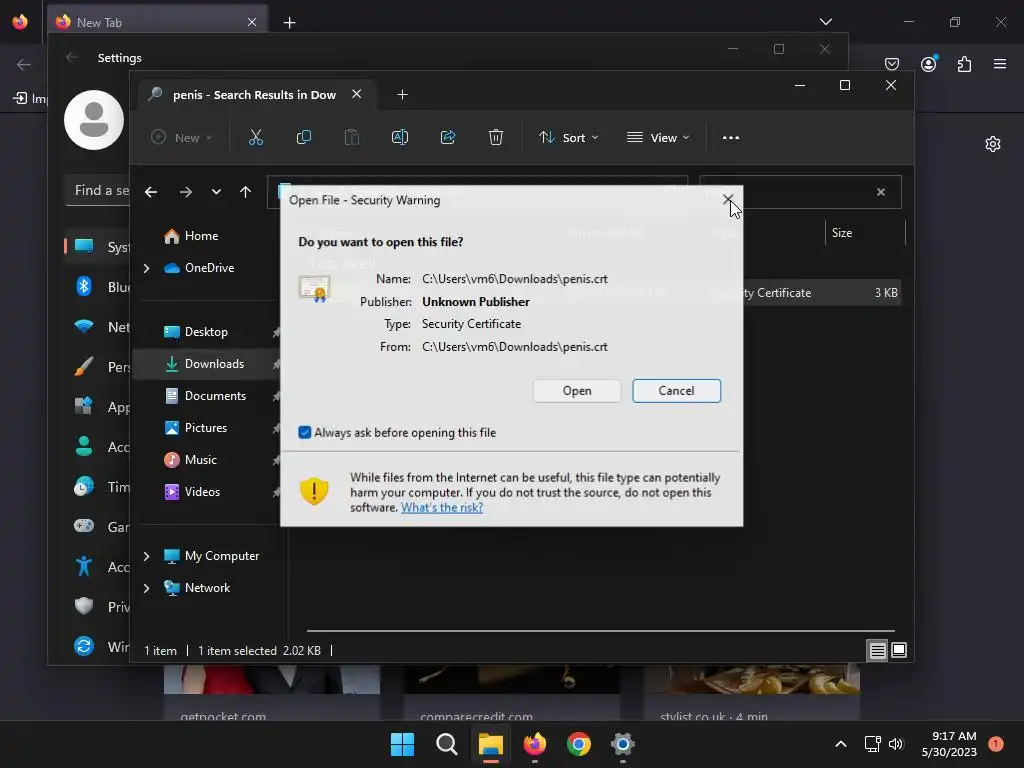Viewport: 1024px width, 768px height.
Task: Click the Firefox new tab personalize gear
Action: [993, 144]
